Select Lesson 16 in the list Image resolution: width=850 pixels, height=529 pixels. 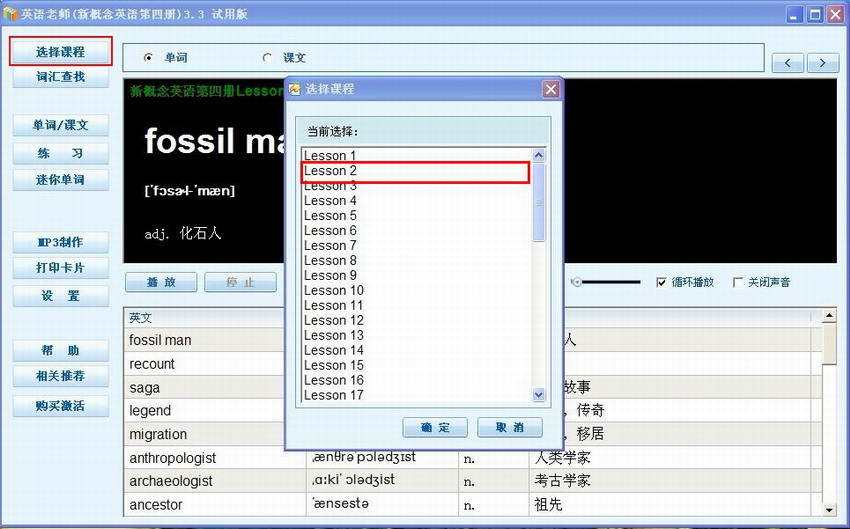(x=416, y=380)
